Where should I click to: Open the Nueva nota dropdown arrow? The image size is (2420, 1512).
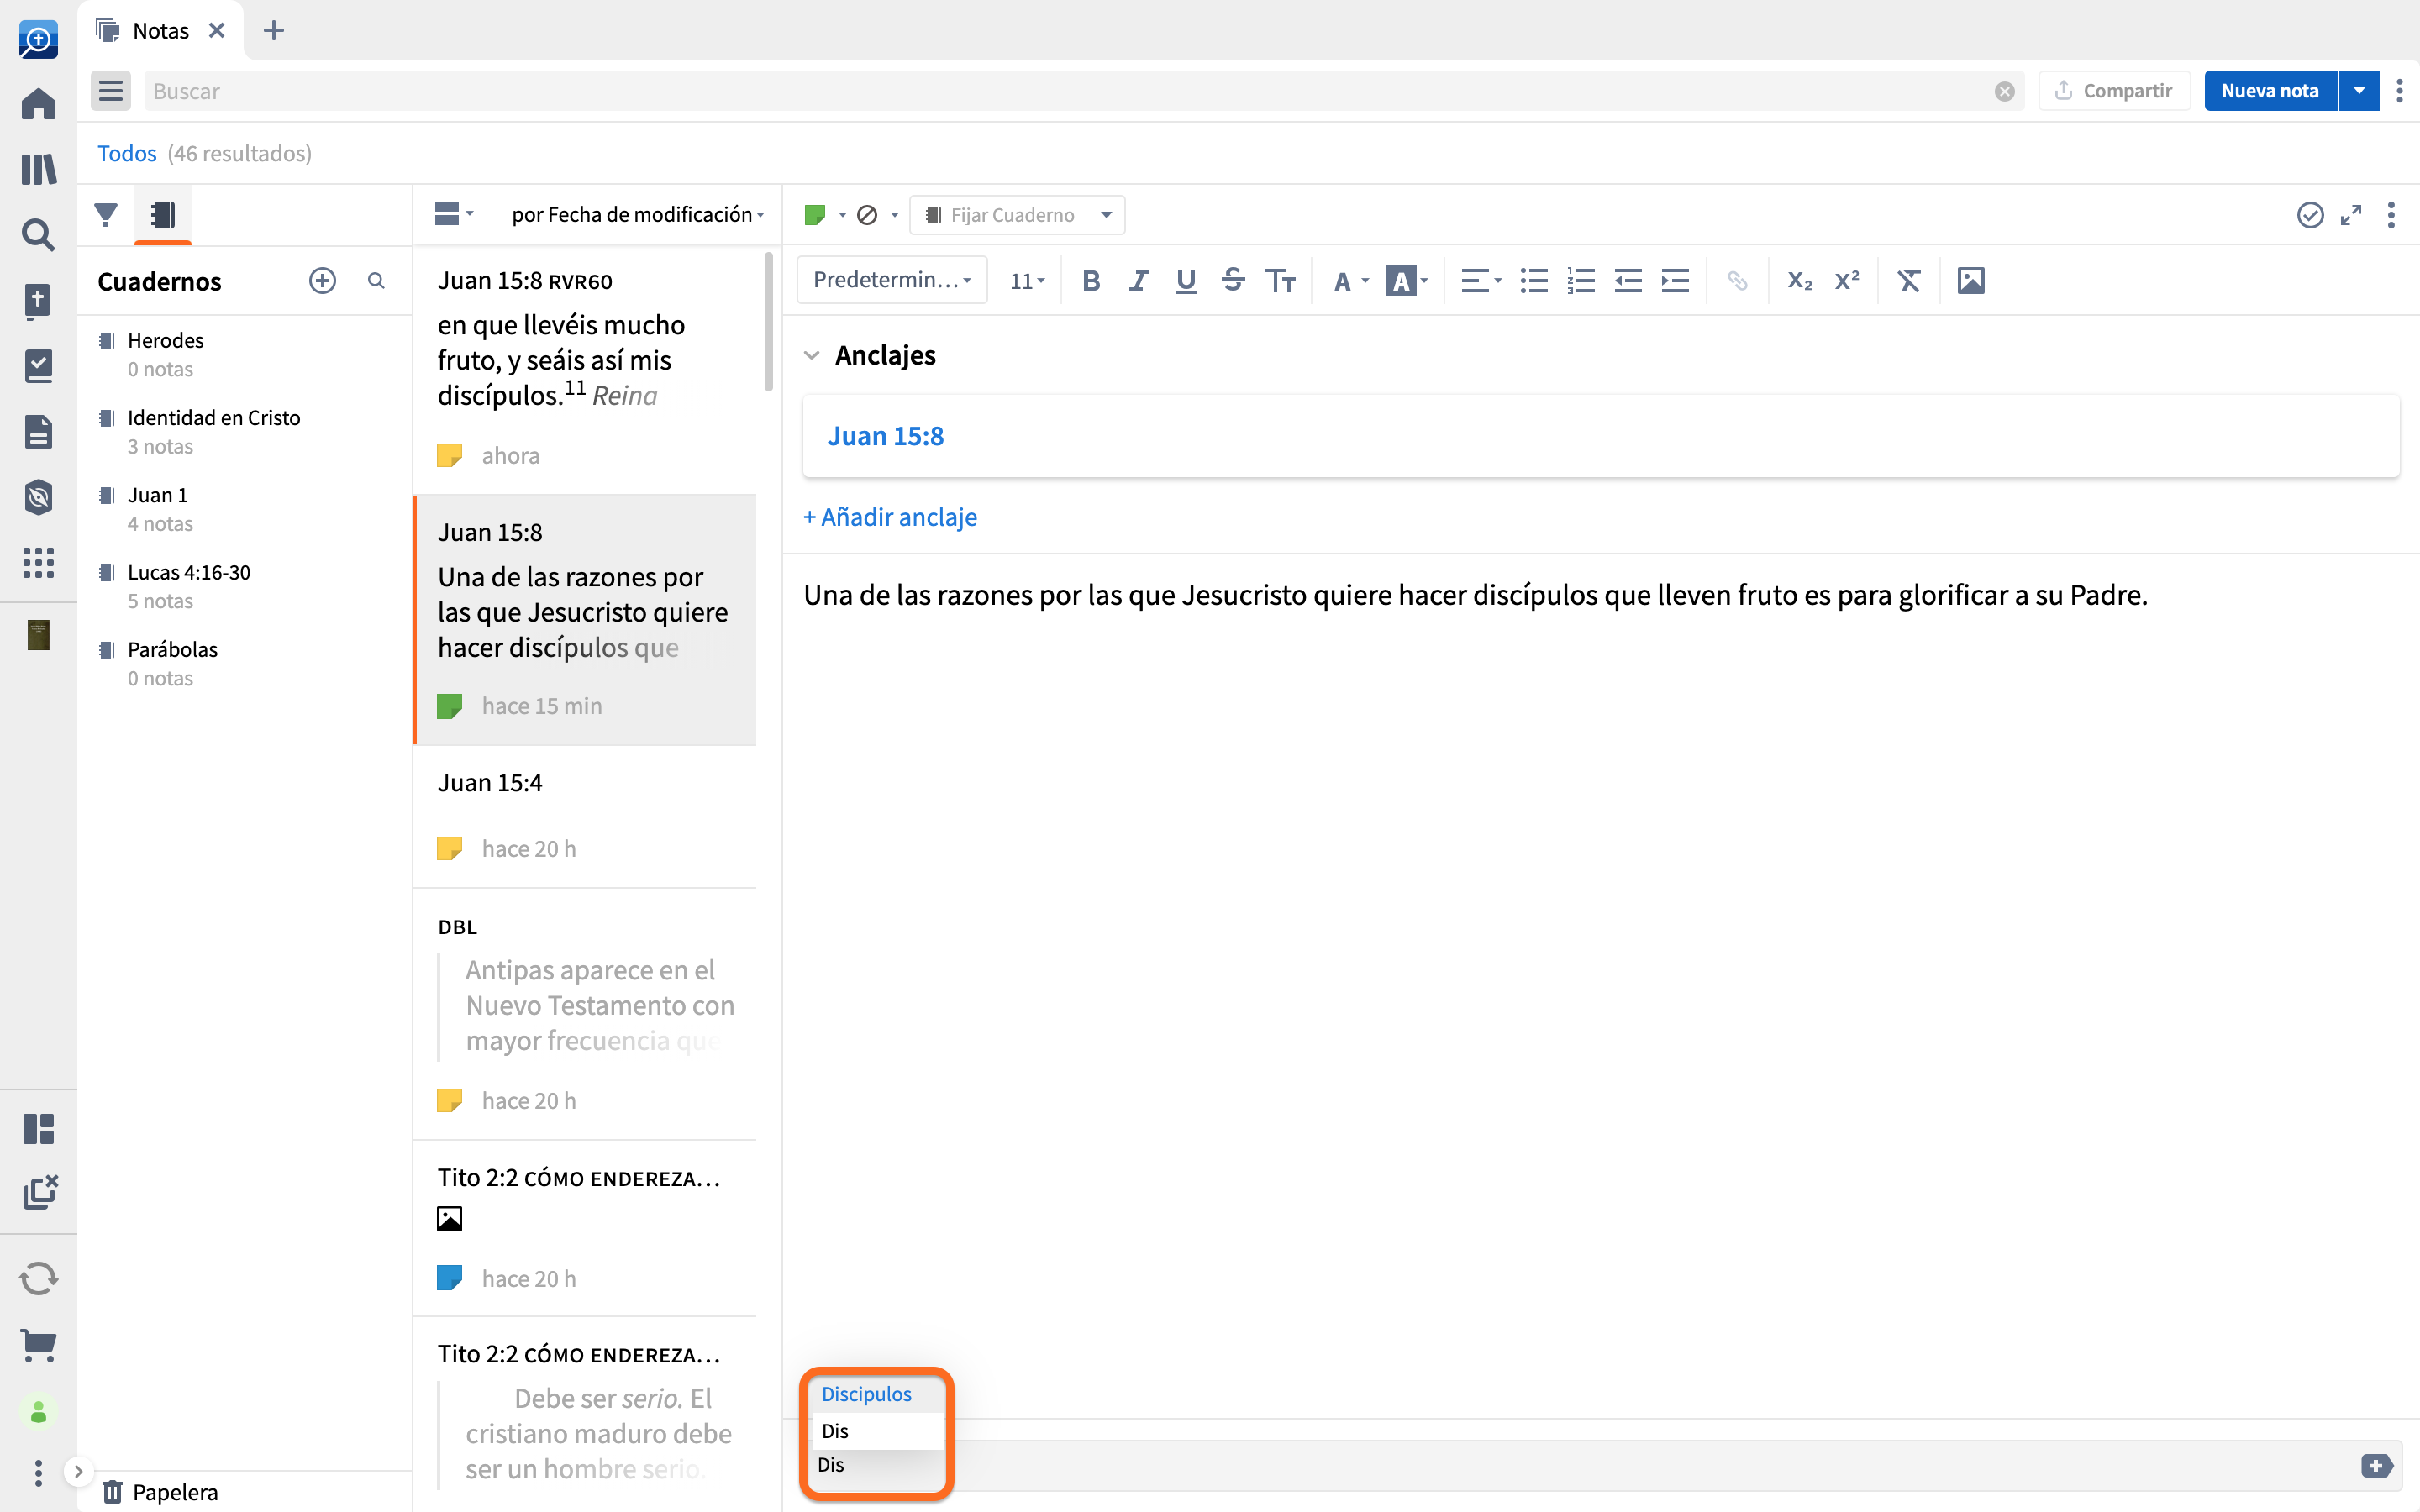tap(2359, 91)
